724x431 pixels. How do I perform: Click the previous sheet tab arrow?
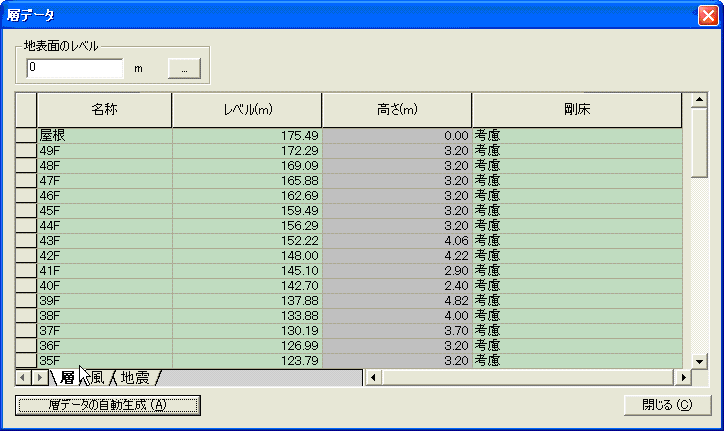point(24,378)
